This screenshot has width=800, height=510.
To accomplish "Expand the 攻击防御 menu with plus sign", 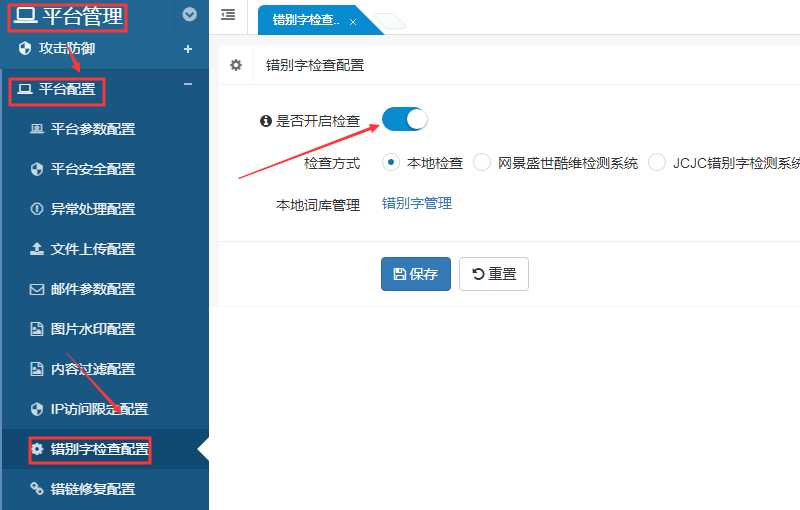I will point(188,48).
